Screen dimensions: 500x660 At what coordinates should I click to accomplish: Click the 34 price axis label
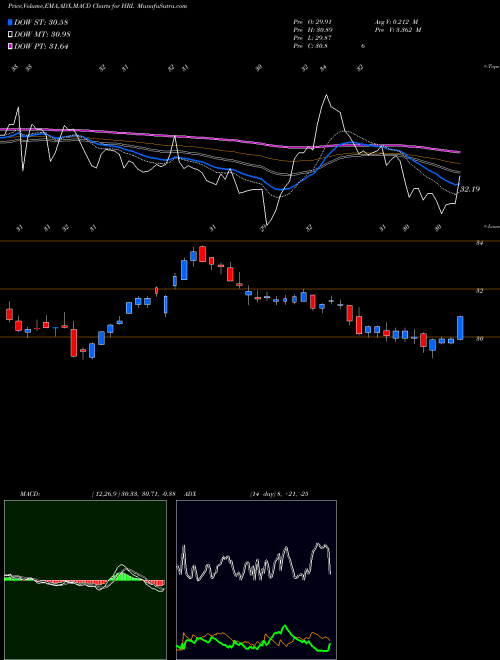[x=479, y=243]
